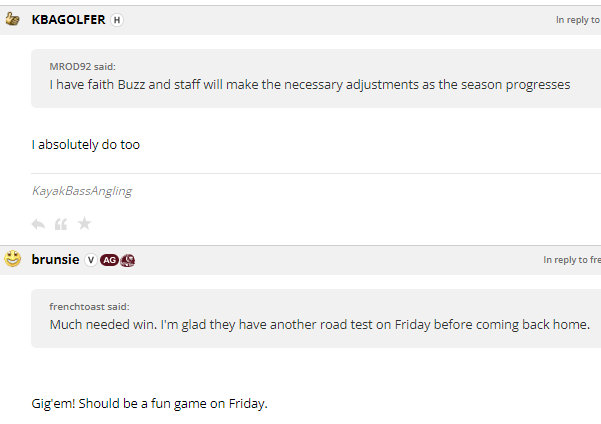Open KBAGOLFER's user profile
The width and height of the screenshot is (601, 424).
tap(68, 20)
